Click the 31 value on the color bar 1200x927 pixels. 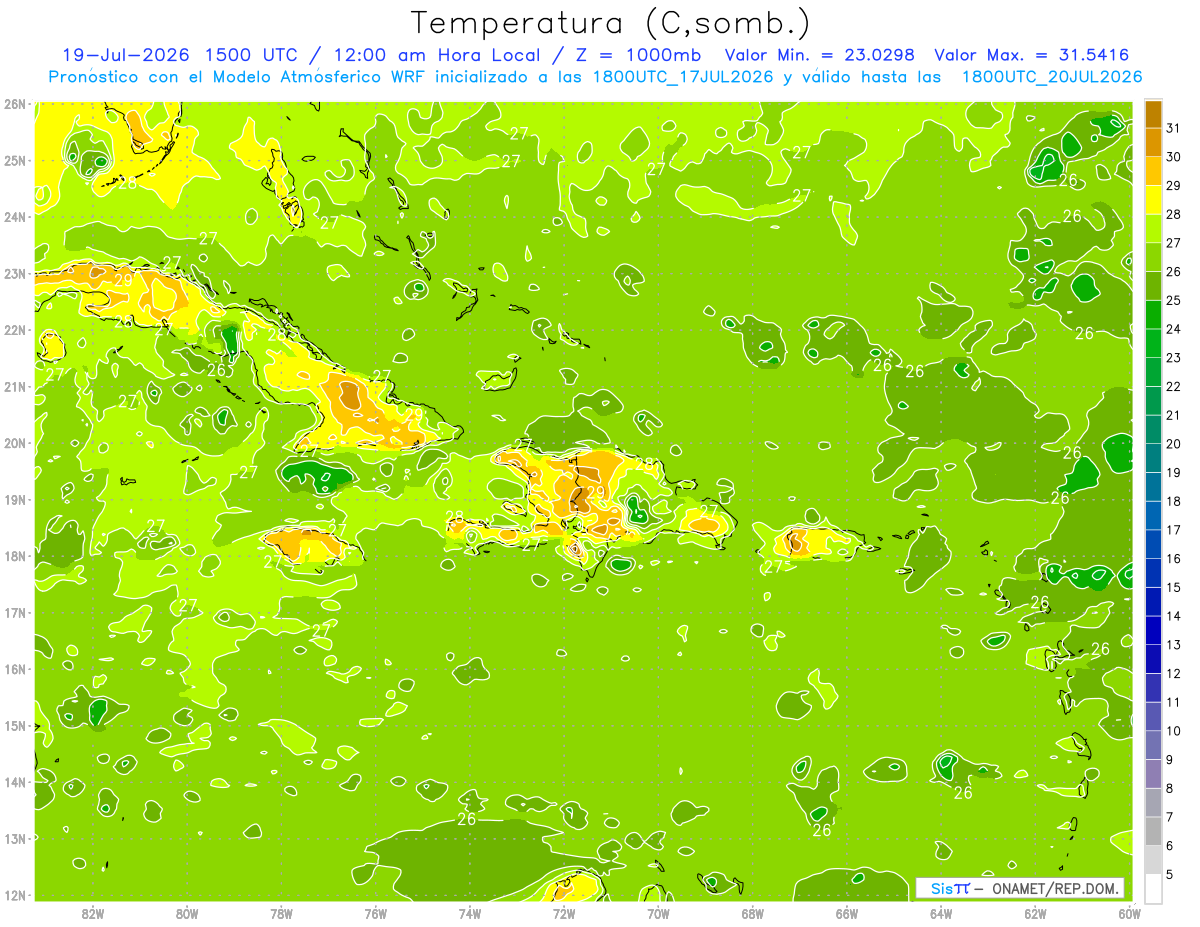[1174, 127]
